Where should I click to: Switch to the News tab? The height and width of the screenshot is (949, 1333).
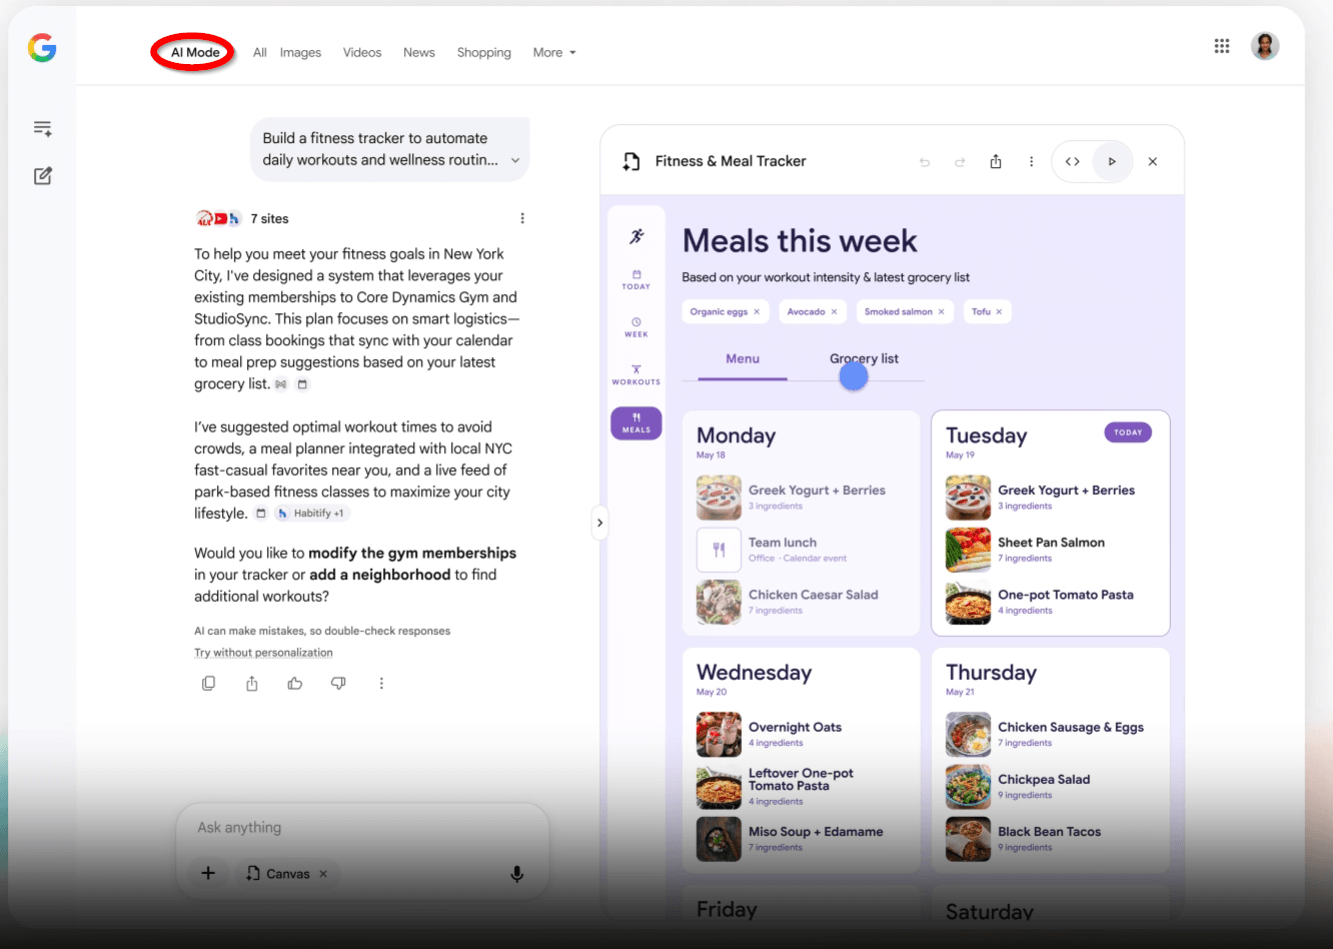[x=419, y=53]
